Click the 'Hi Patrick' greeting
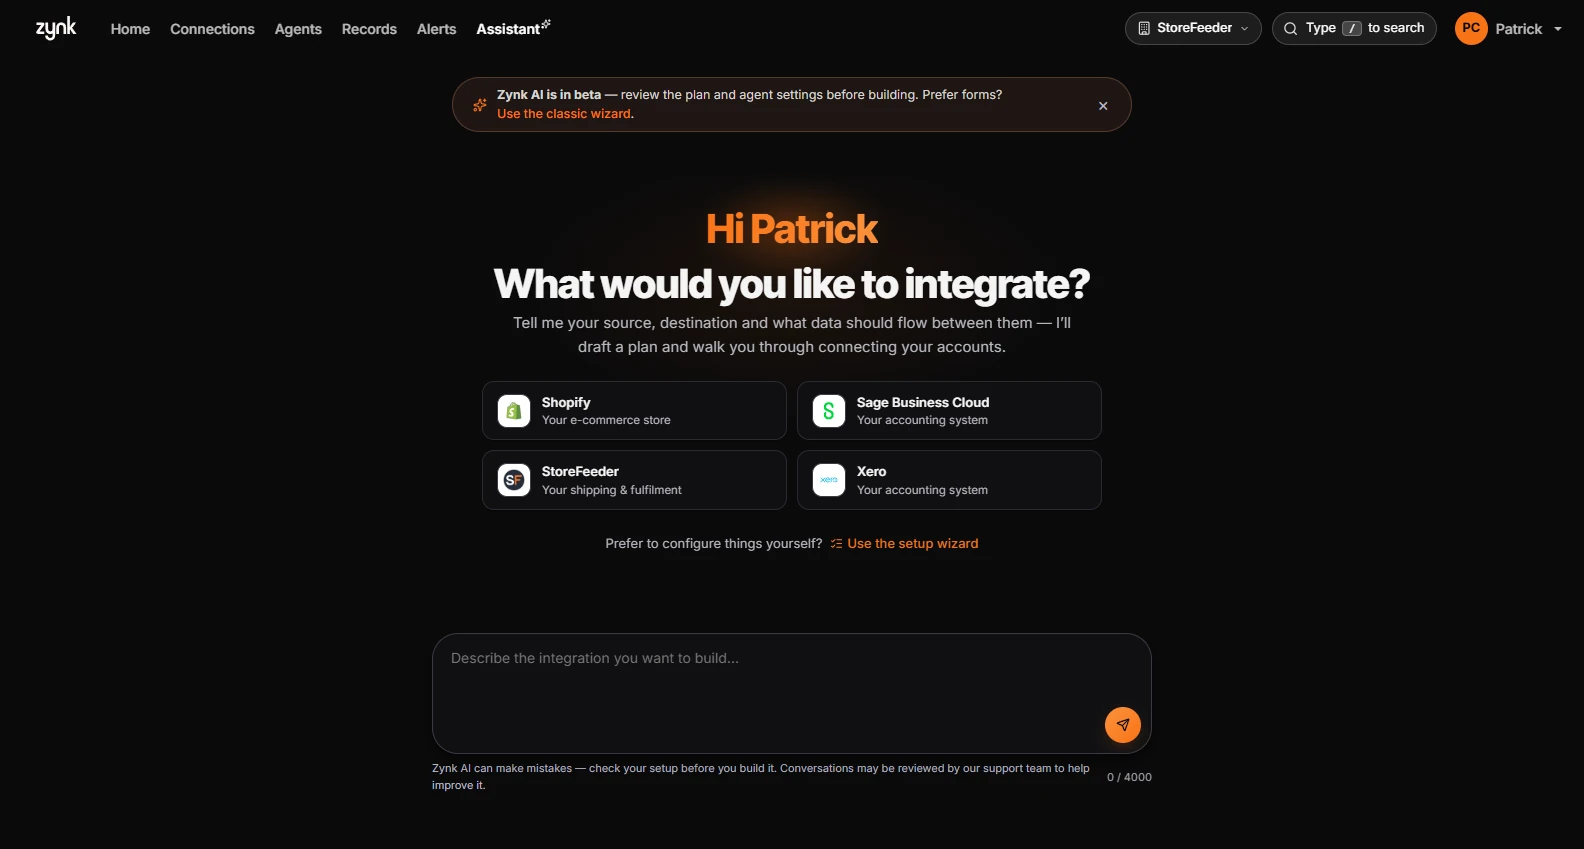The height and width of the screenshot is (849, 1584). point(792,229)
